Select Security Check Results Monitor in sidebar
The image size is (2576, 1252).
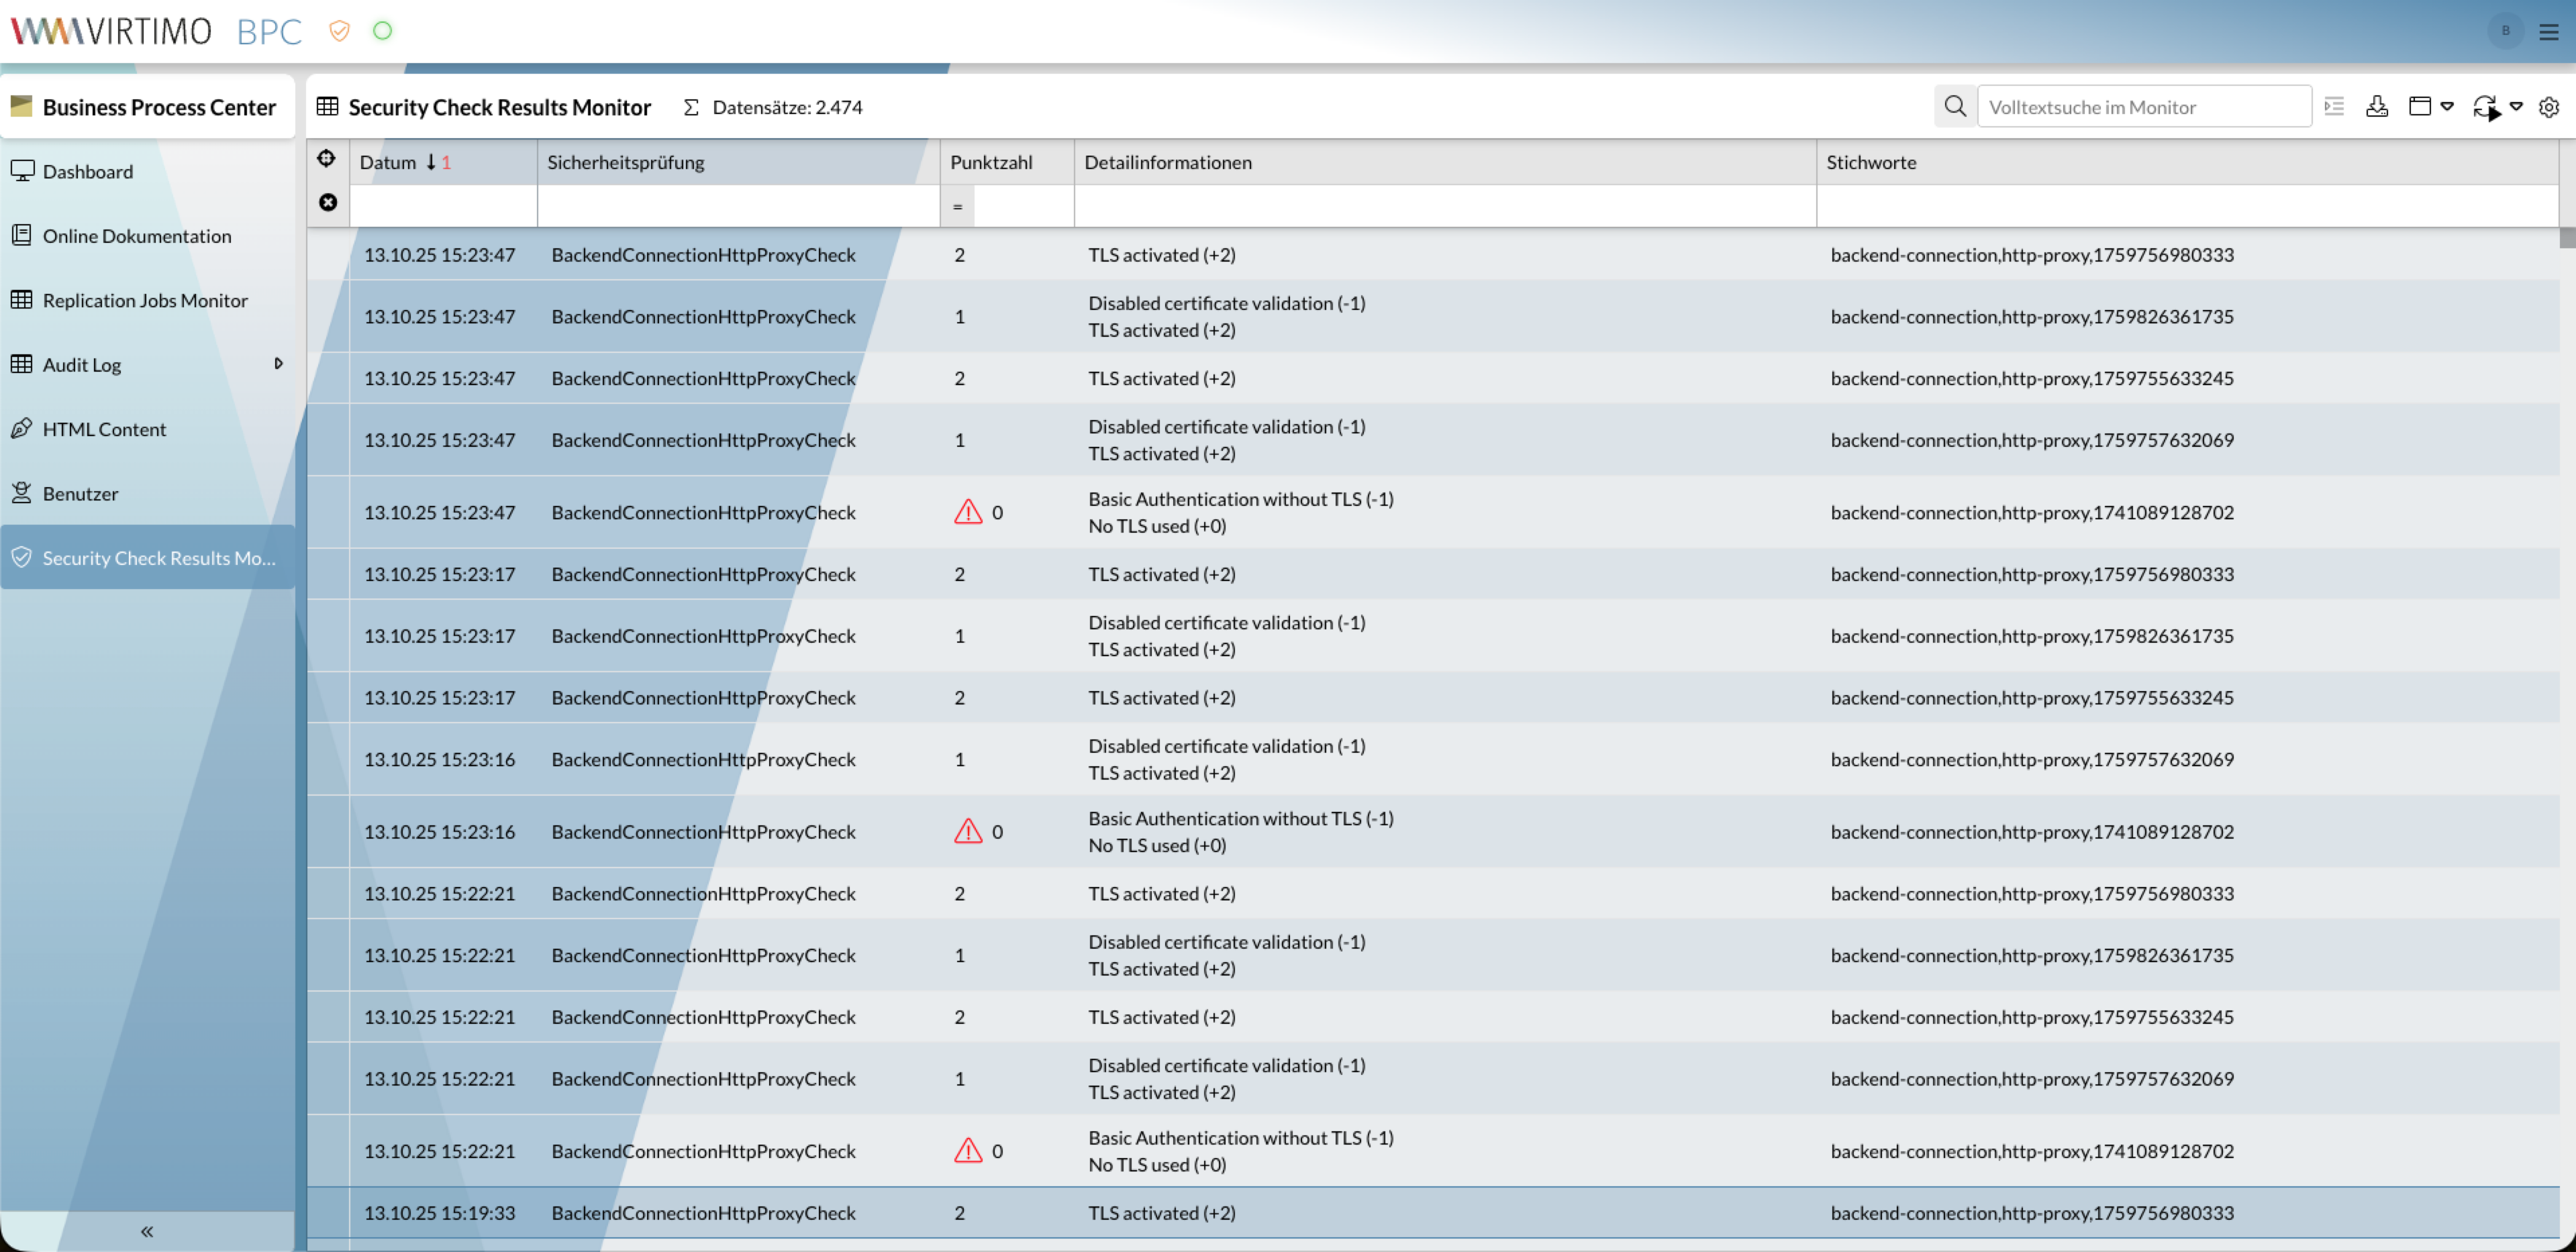point(159,557)
